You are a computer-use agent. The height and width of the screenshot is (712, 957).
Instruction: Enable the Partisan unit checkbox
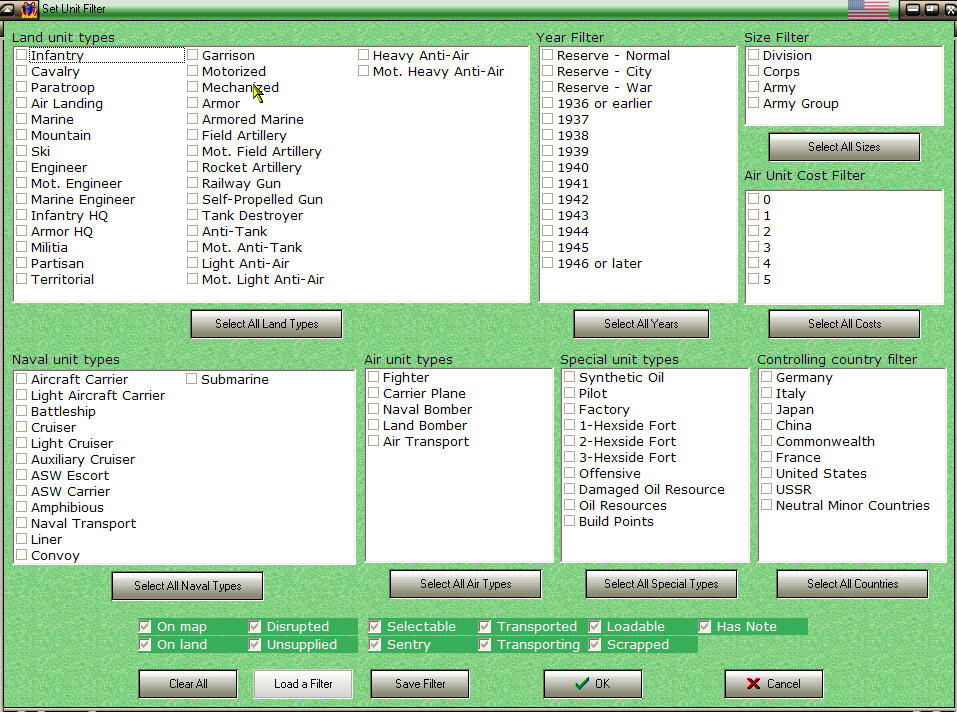click(x=22, y=263)
